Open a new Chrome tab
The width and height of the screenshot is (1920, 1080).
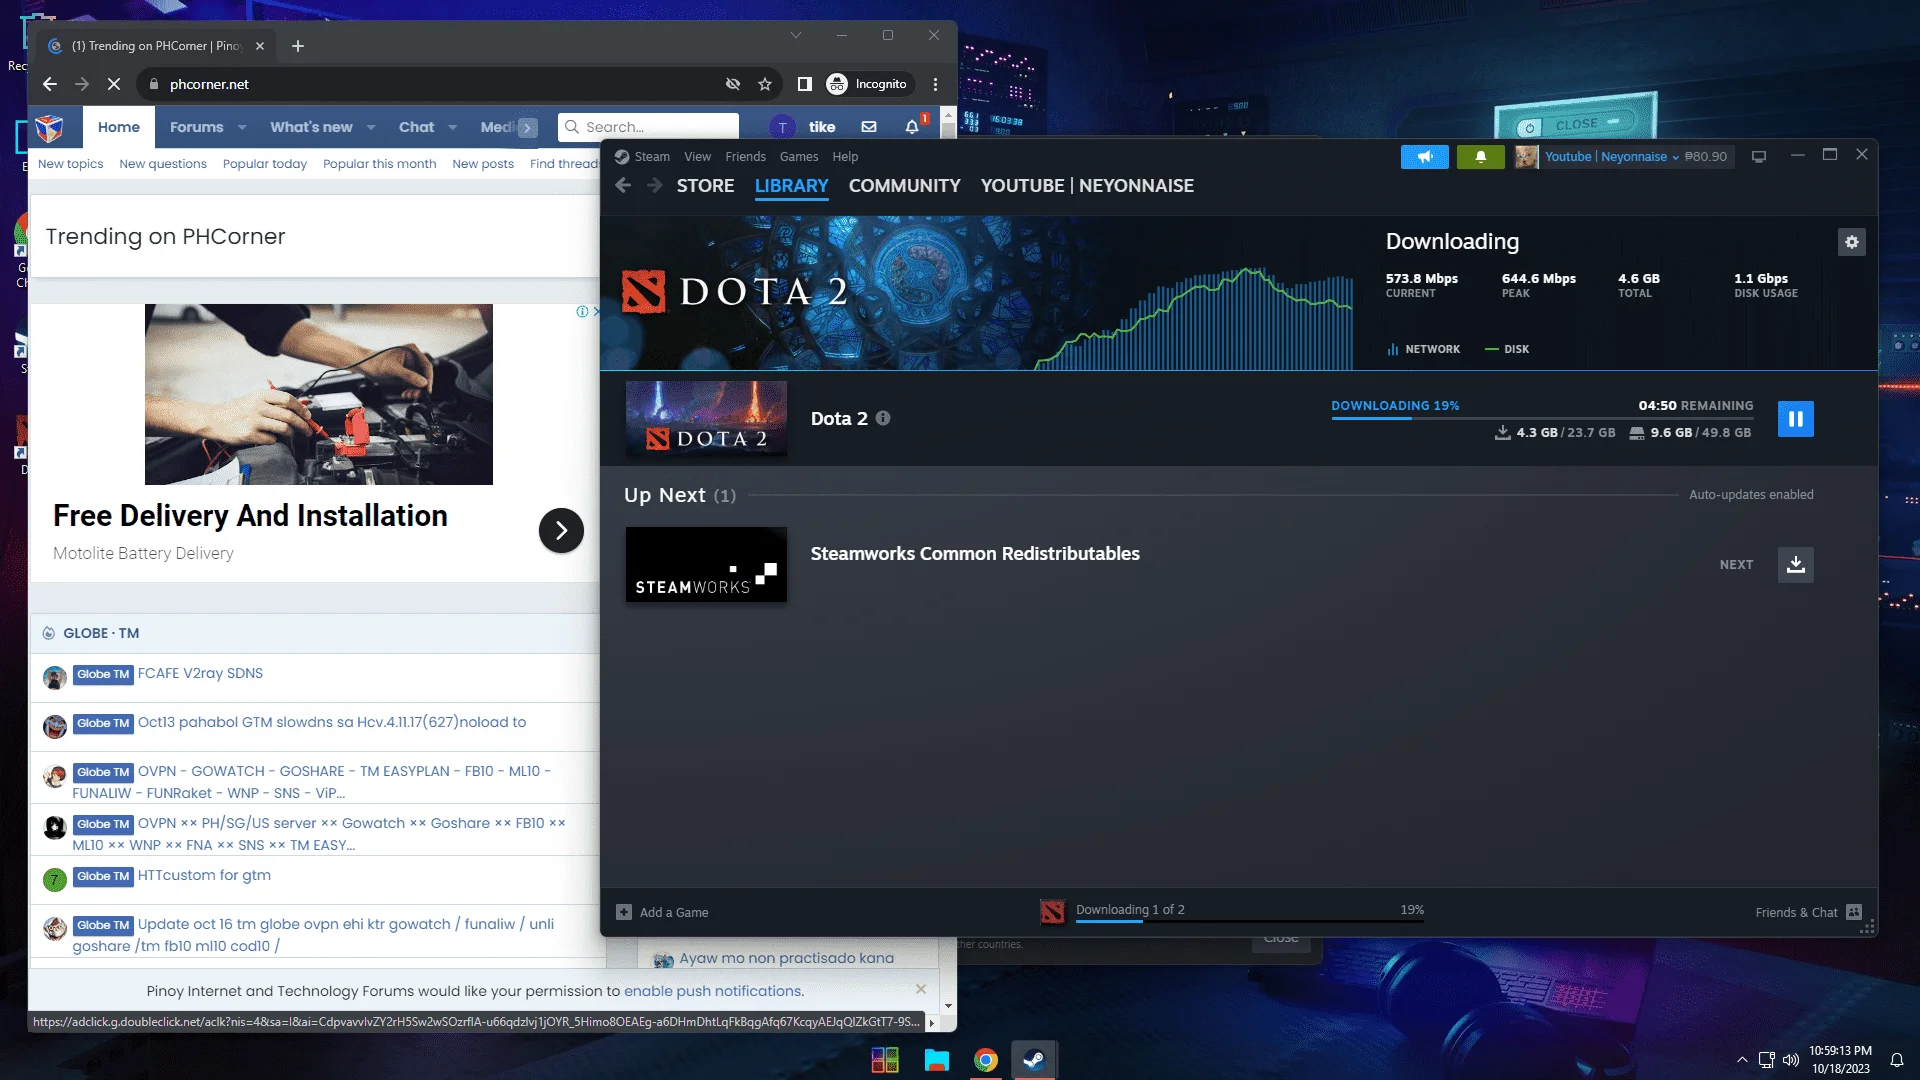click(x=297, y=46)
